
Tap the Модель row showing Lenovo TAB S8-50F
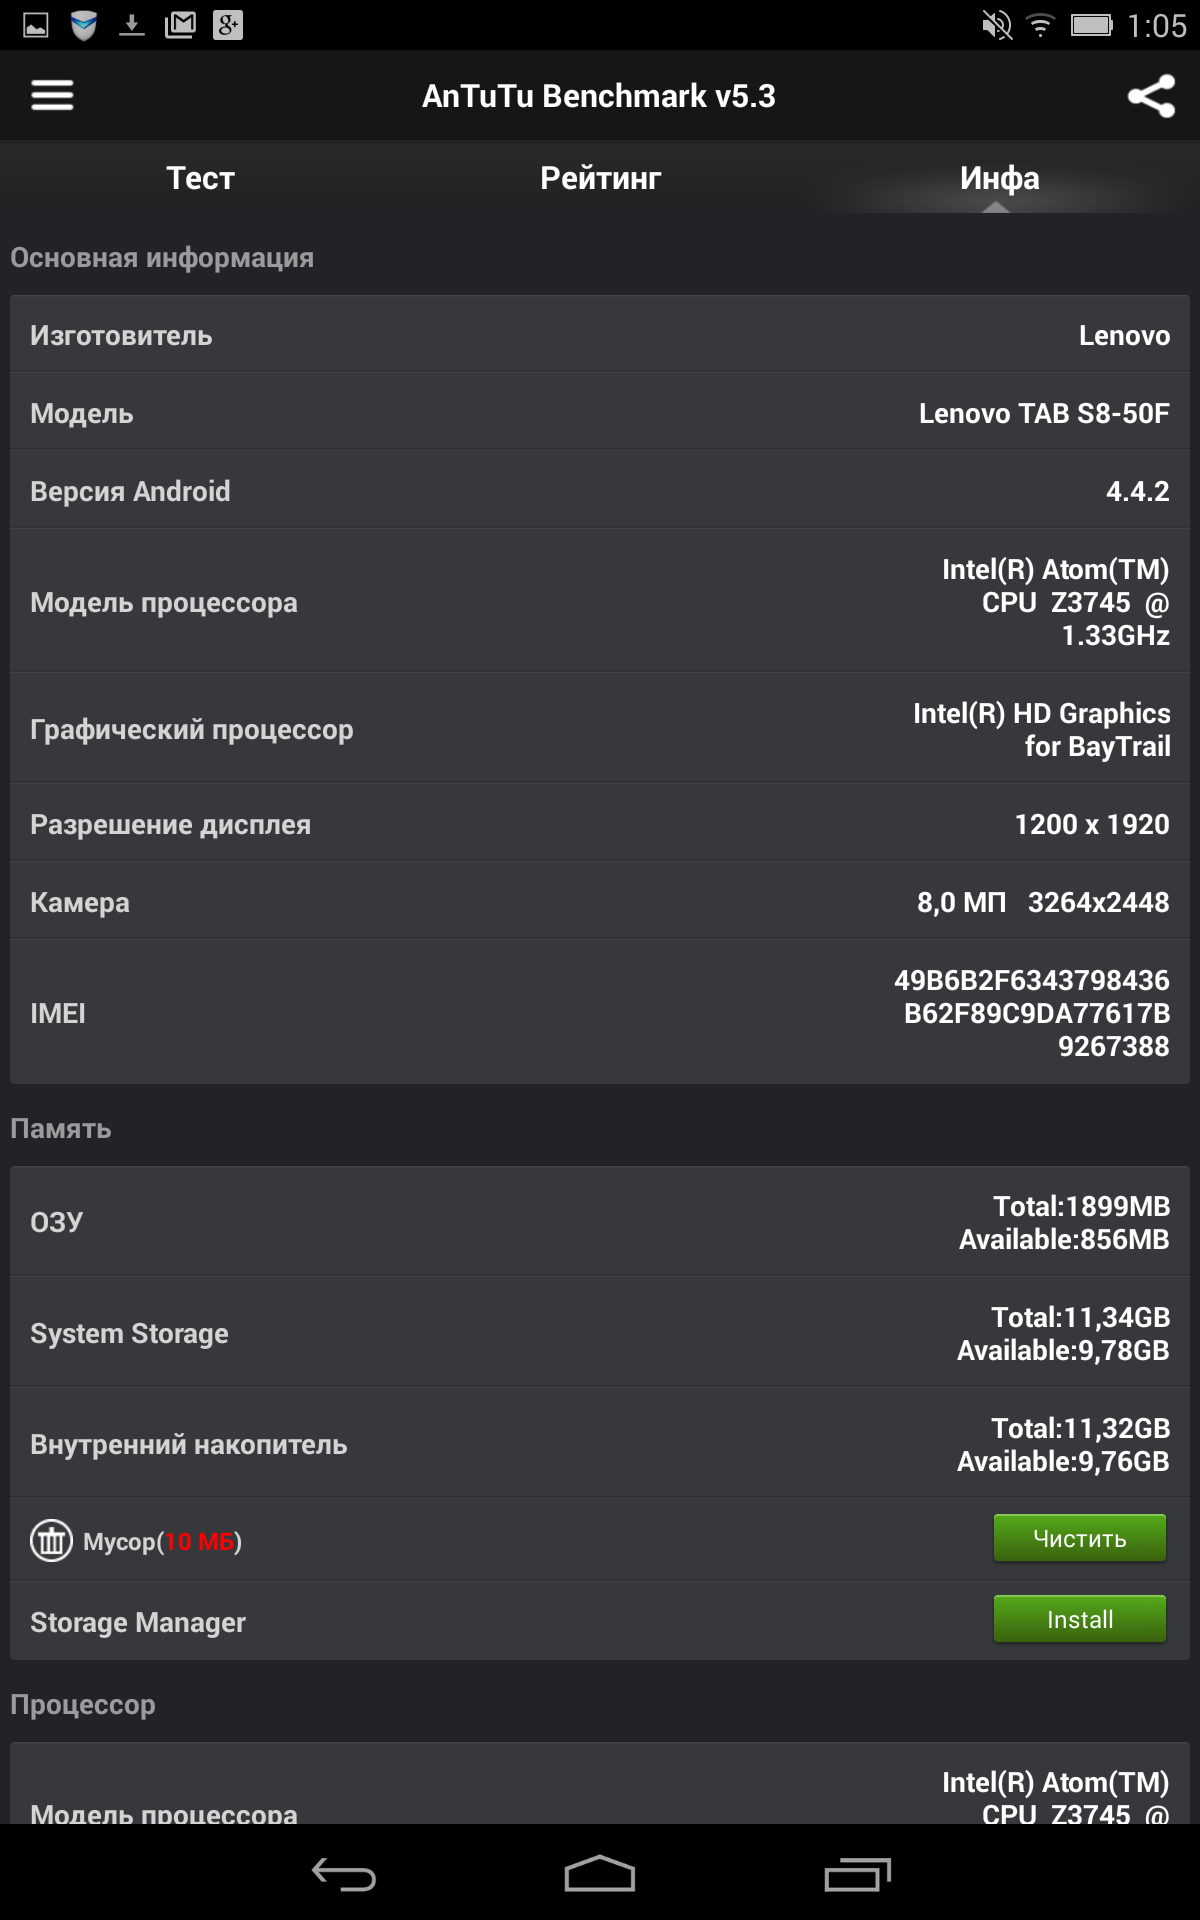point(600,412)
